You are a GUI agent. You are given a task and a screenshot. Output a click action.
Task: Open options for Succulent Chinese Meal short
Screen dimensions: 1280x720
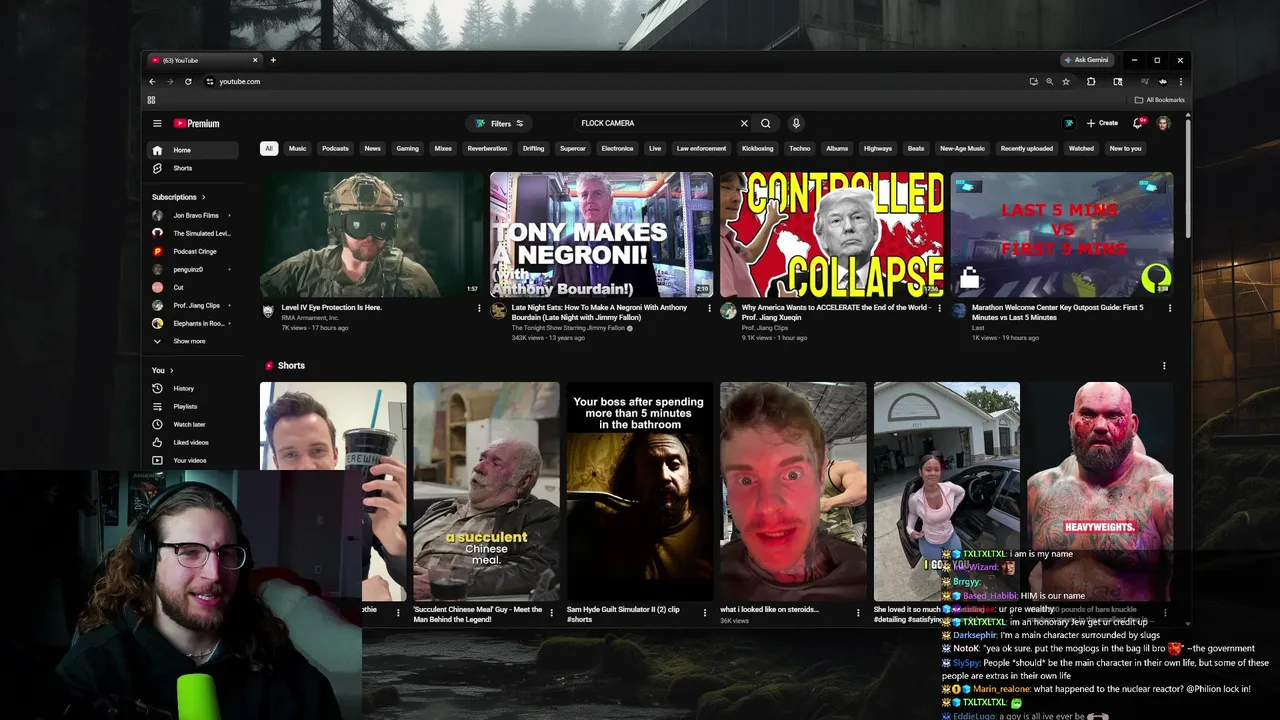551,613
